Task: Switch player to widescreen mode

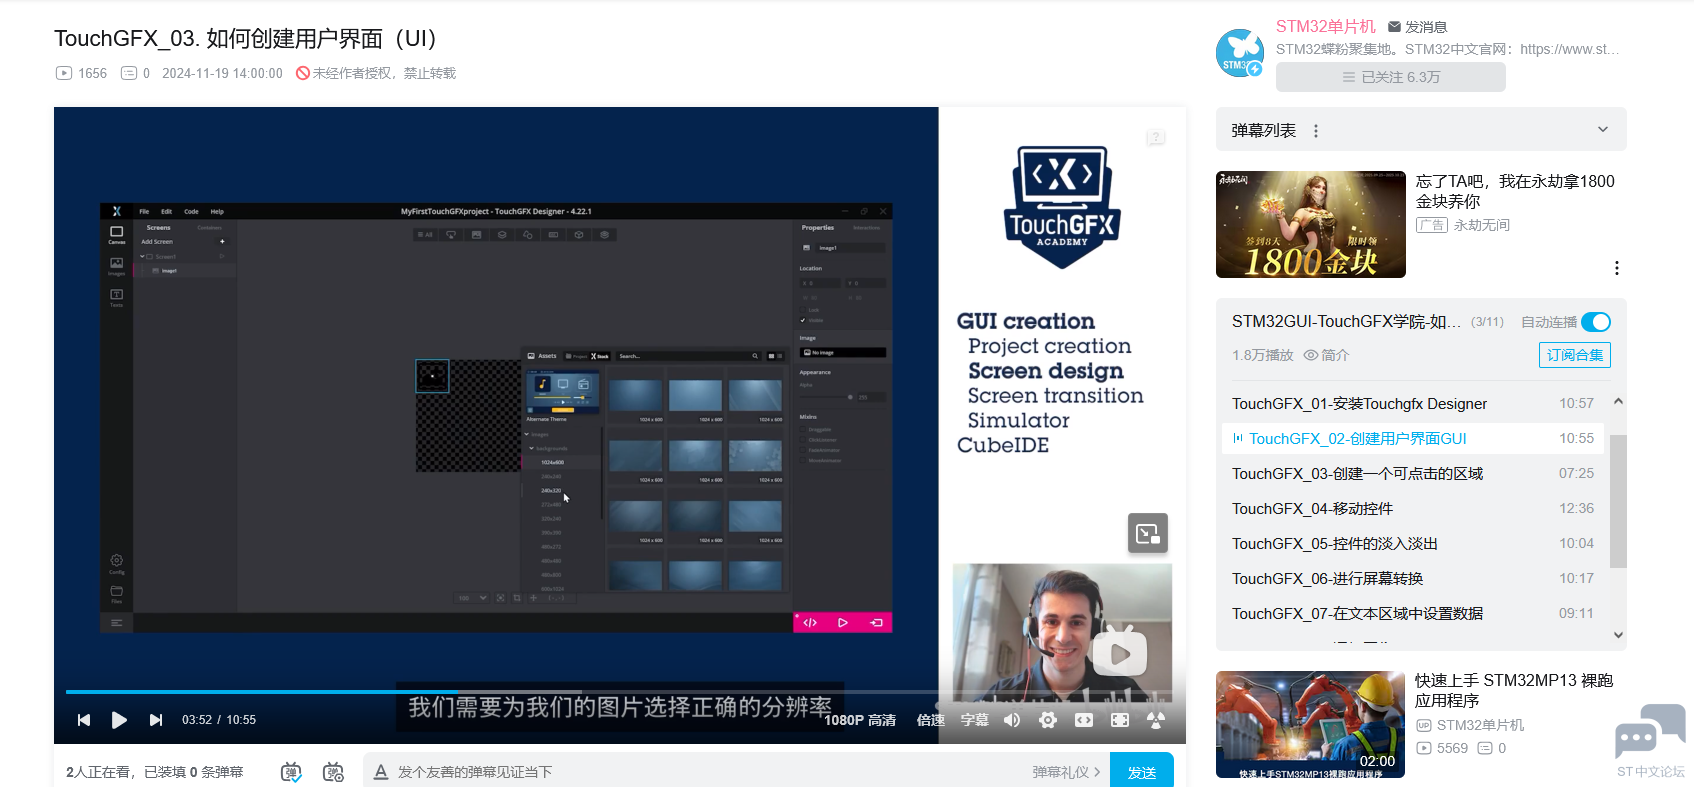Action: pyautogui.click(x=1084, y=720)
